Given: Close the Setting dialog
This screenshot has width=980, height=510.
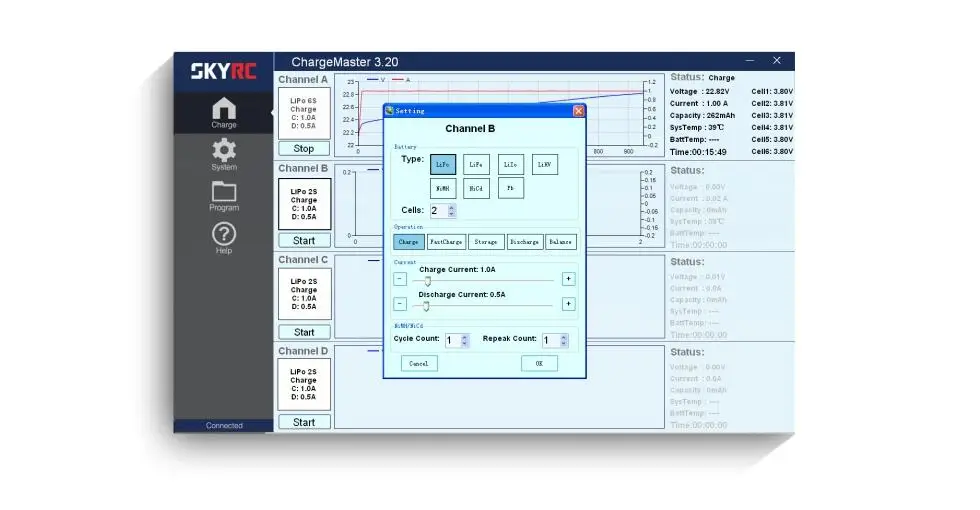Looking at the screenshot, I should pos(578,111).
